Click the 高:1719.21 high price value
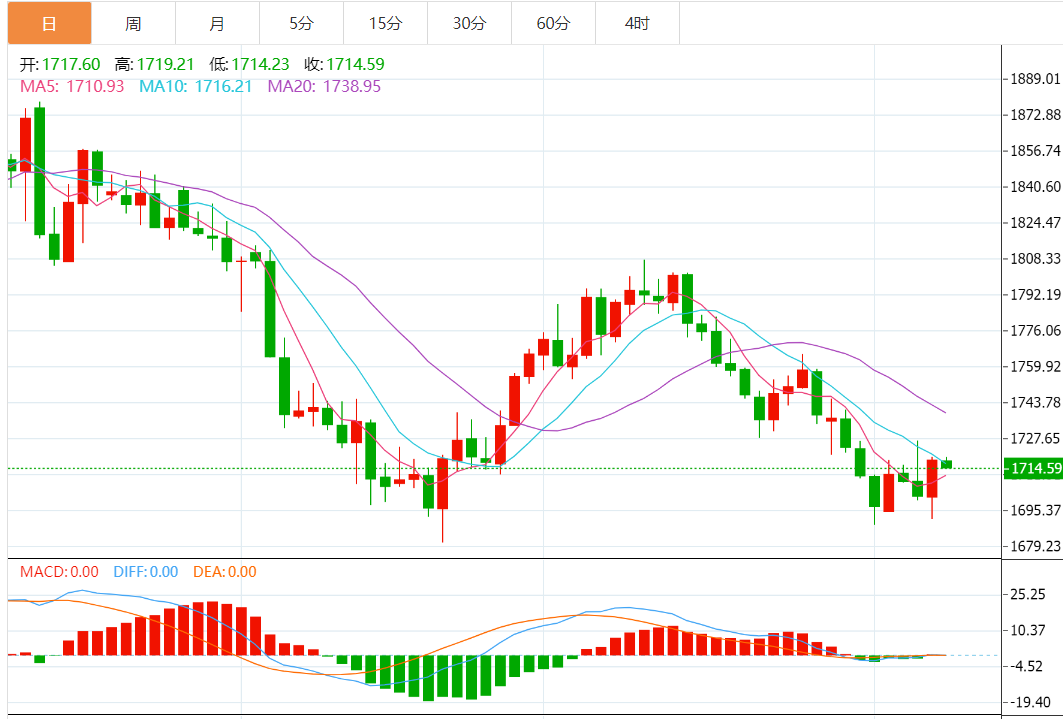The image size is (1063, 719). click(155, 64)
